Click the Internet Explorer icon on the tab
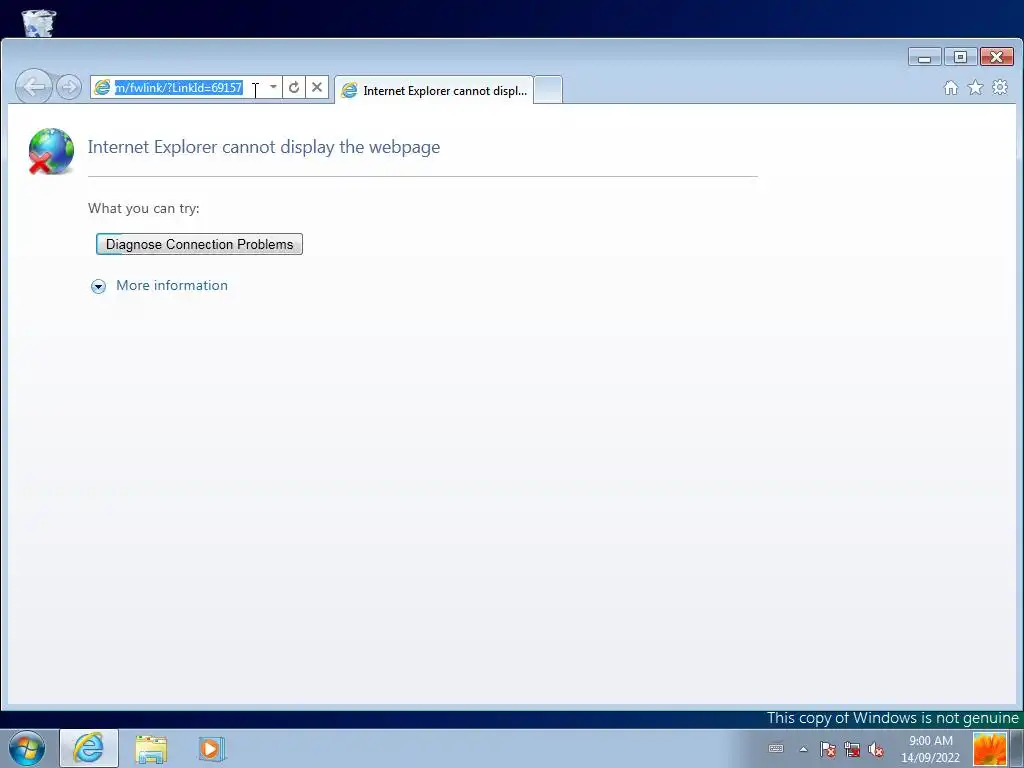 point(349,91)
